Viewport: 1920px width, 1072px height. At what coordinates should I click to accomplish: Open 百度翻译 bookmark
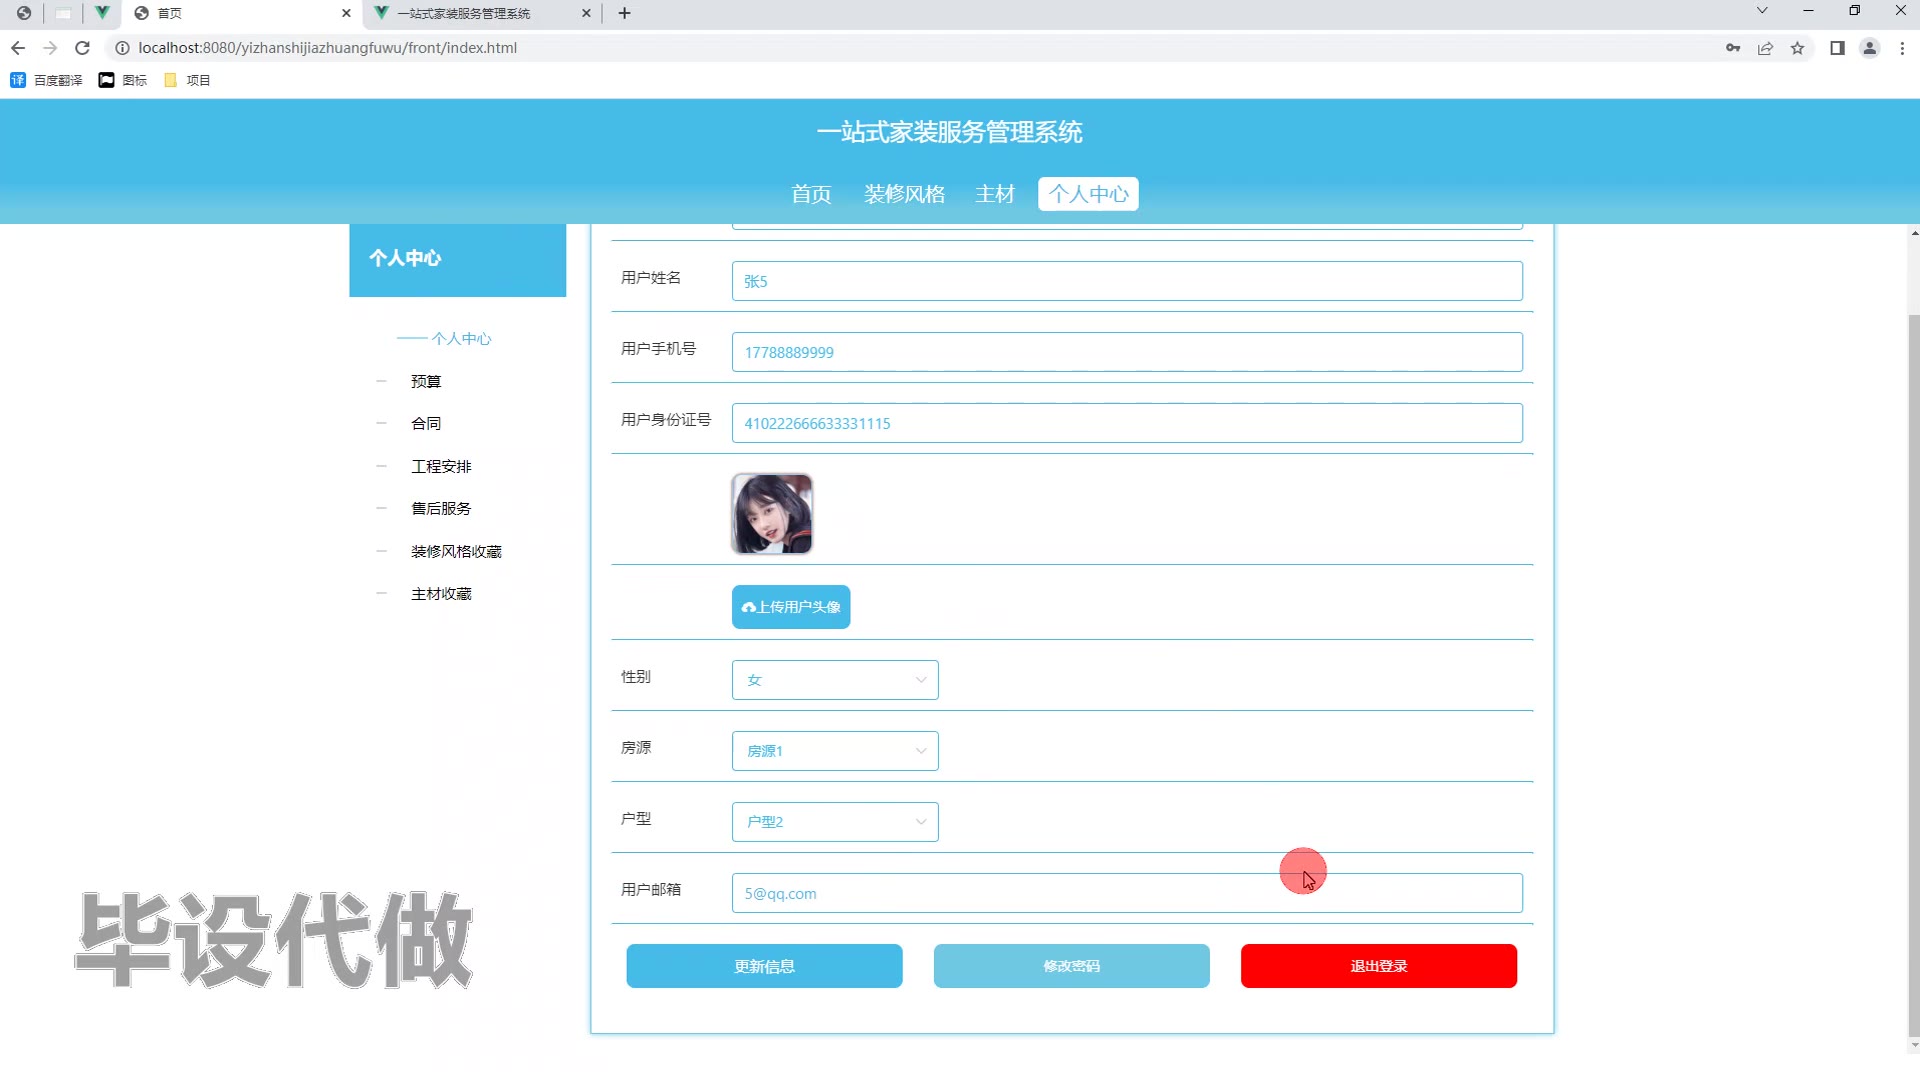point(46,80)
